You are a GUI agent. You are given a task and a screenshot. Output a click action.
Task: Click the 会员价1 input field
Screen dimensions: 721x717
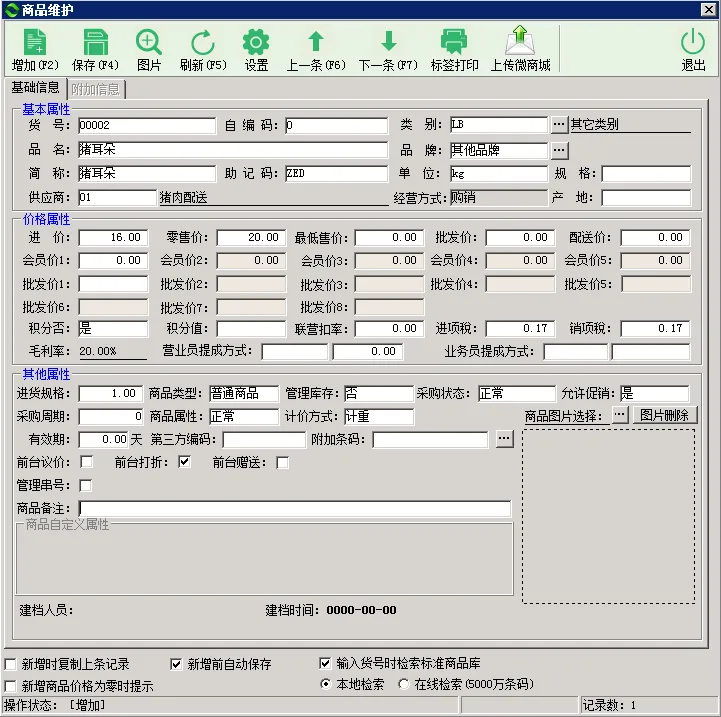113,260
